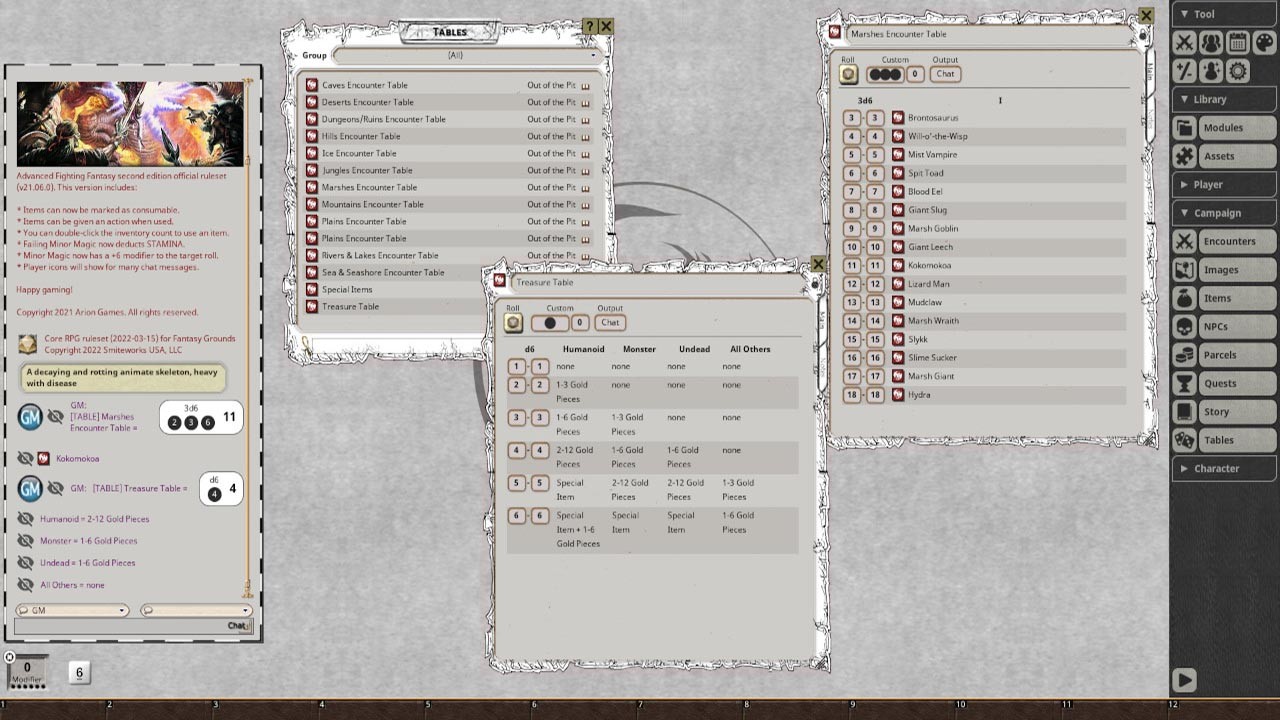Open the Tables panel from the sidebar
This screenshot has height=720, width=1280.
pos(1223,440)
